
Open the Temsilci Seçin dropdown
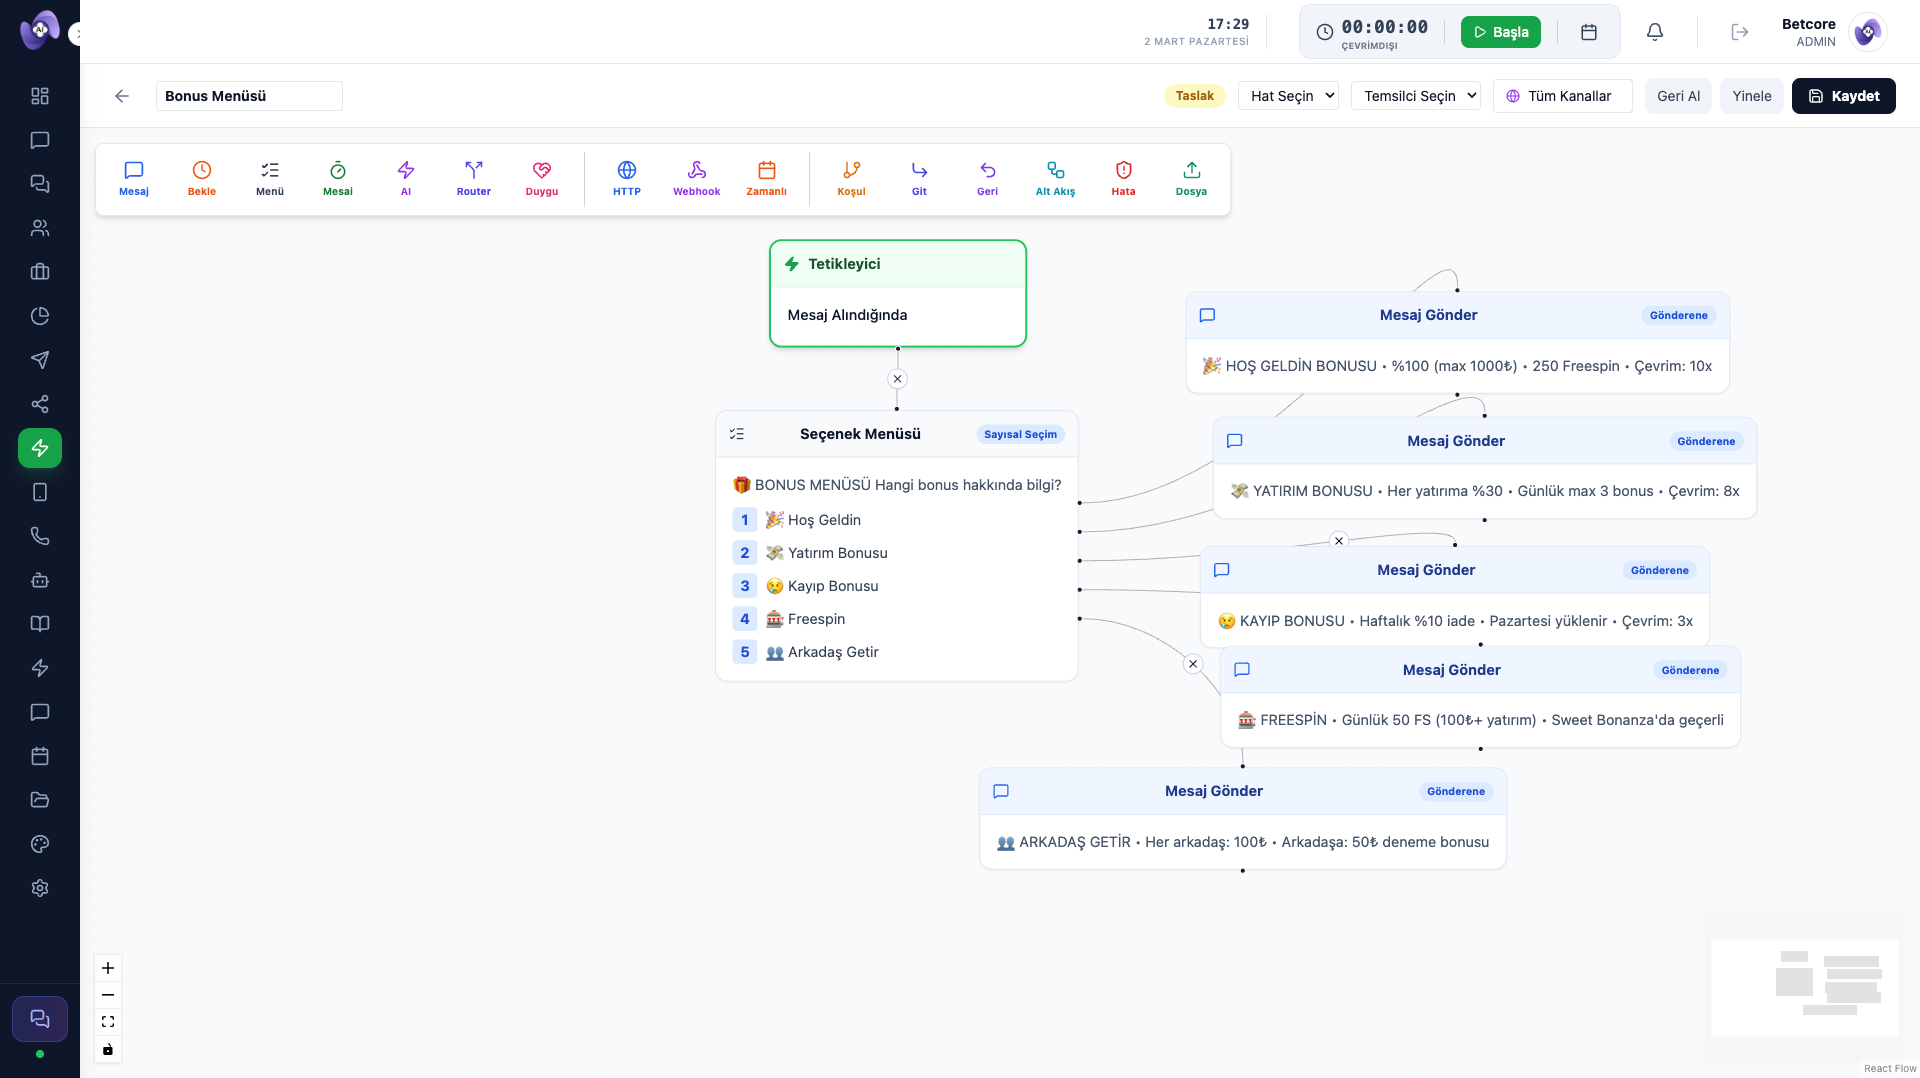(x=1415, y=95)
